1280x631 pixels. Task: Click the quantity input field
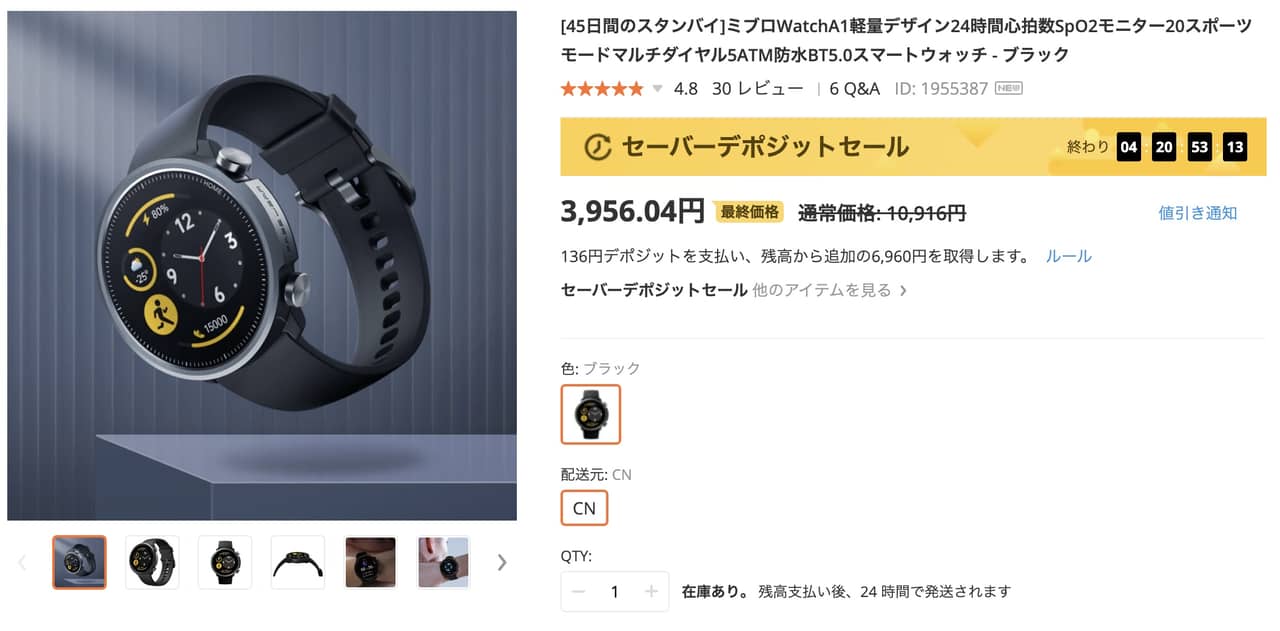coord(615,592)
